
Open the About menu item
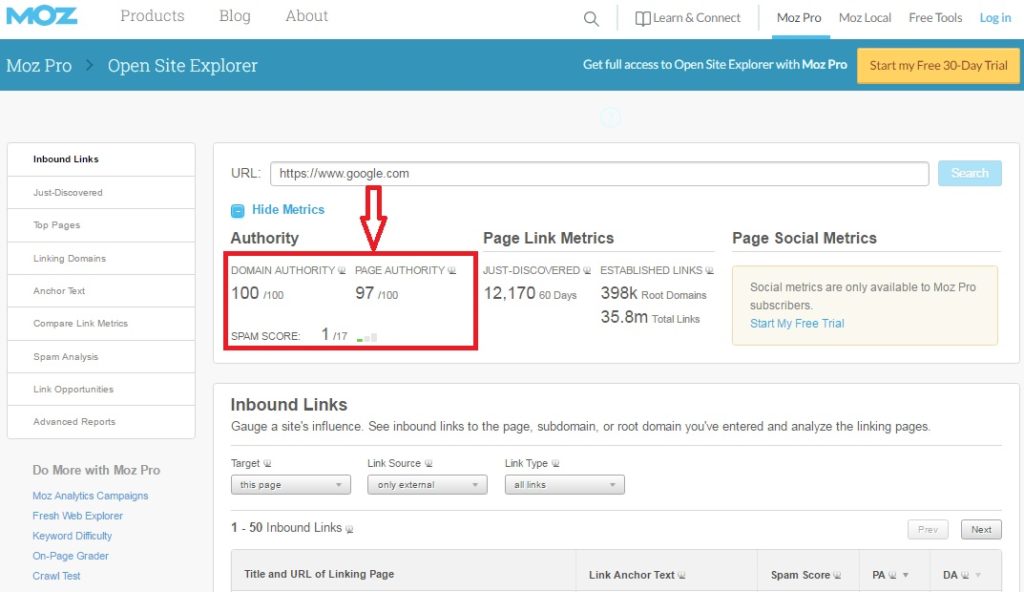point(306,16)
